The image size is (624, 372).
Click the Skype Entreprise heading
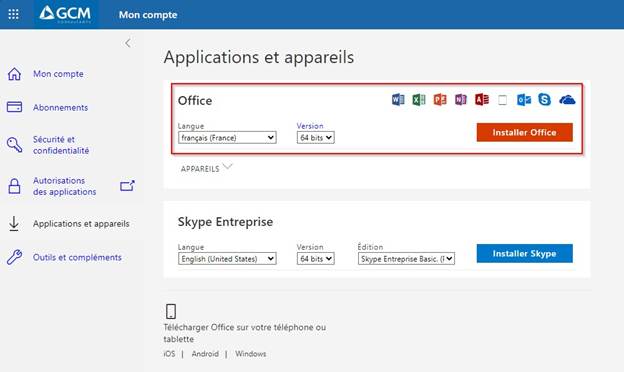coord(225,222)
